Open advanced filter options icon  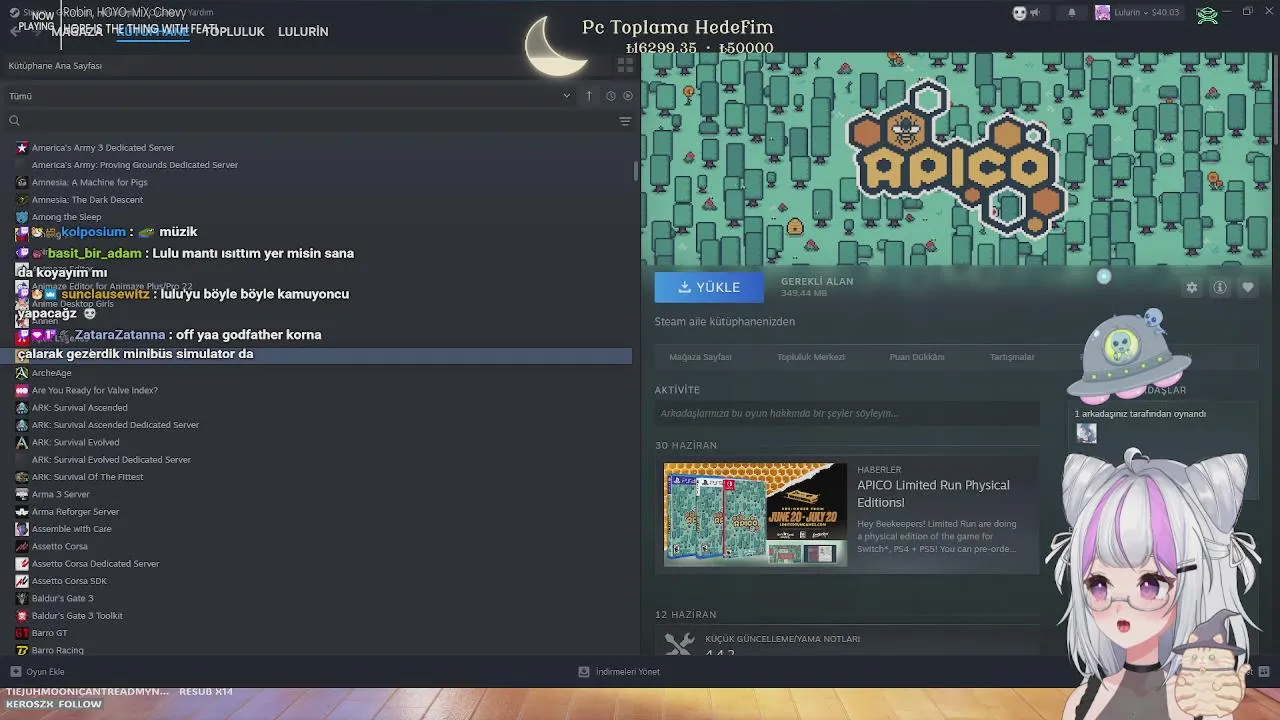[x=625, y=121]
